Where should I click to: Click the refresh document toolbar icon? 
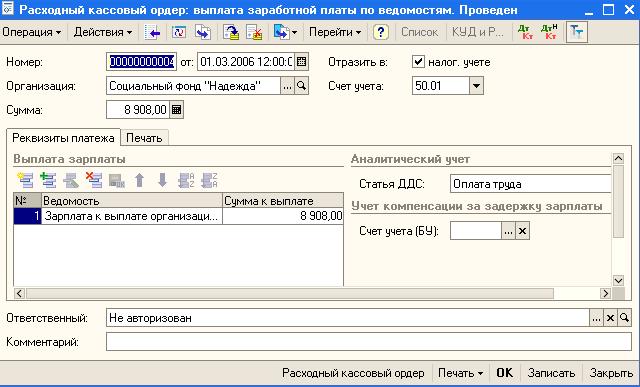point(179,32)
